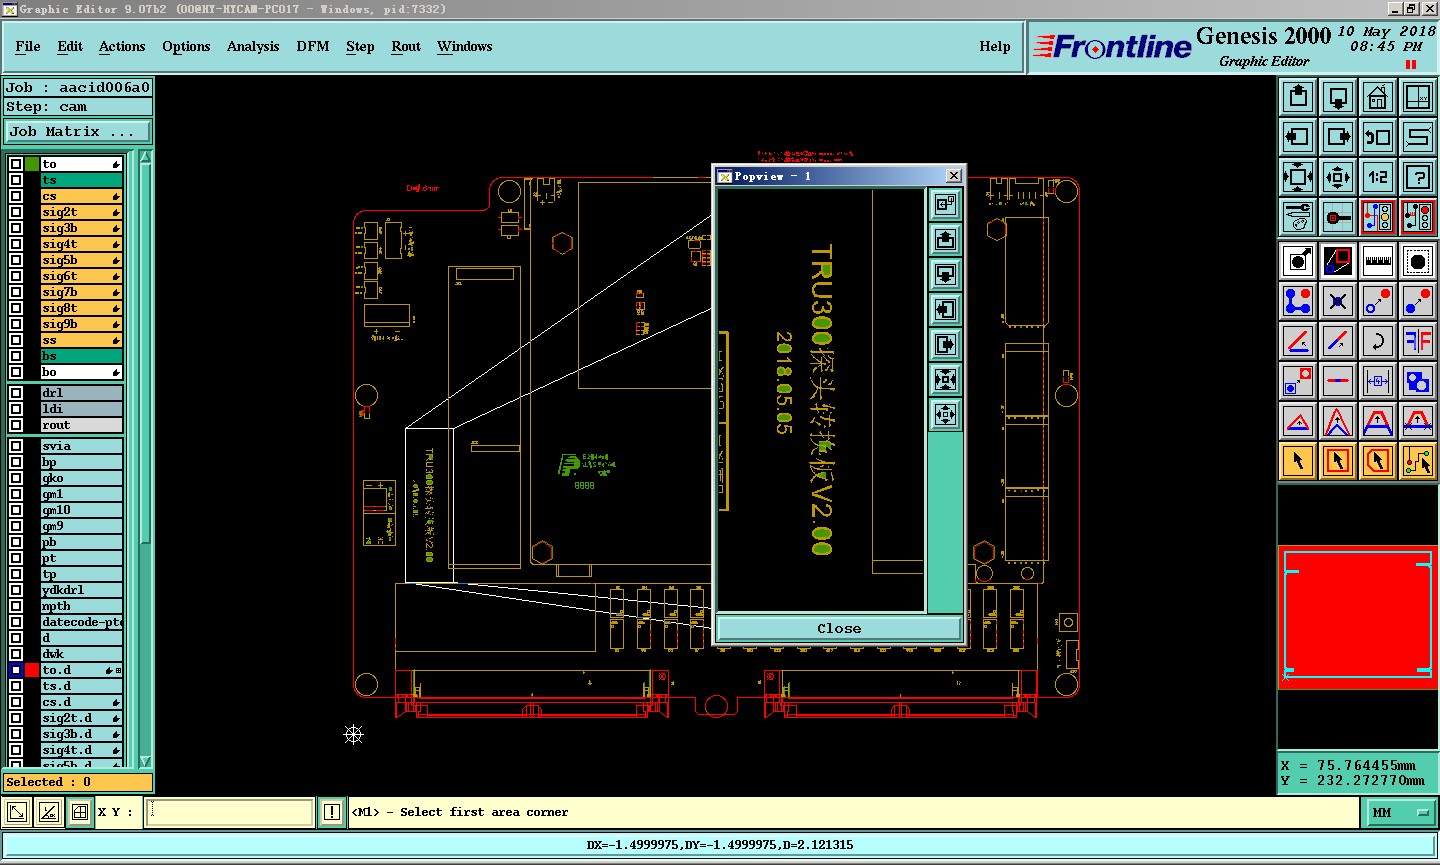1440x865 pixels.
Task: Click the Close button in Popview
Action: point(839,628)
